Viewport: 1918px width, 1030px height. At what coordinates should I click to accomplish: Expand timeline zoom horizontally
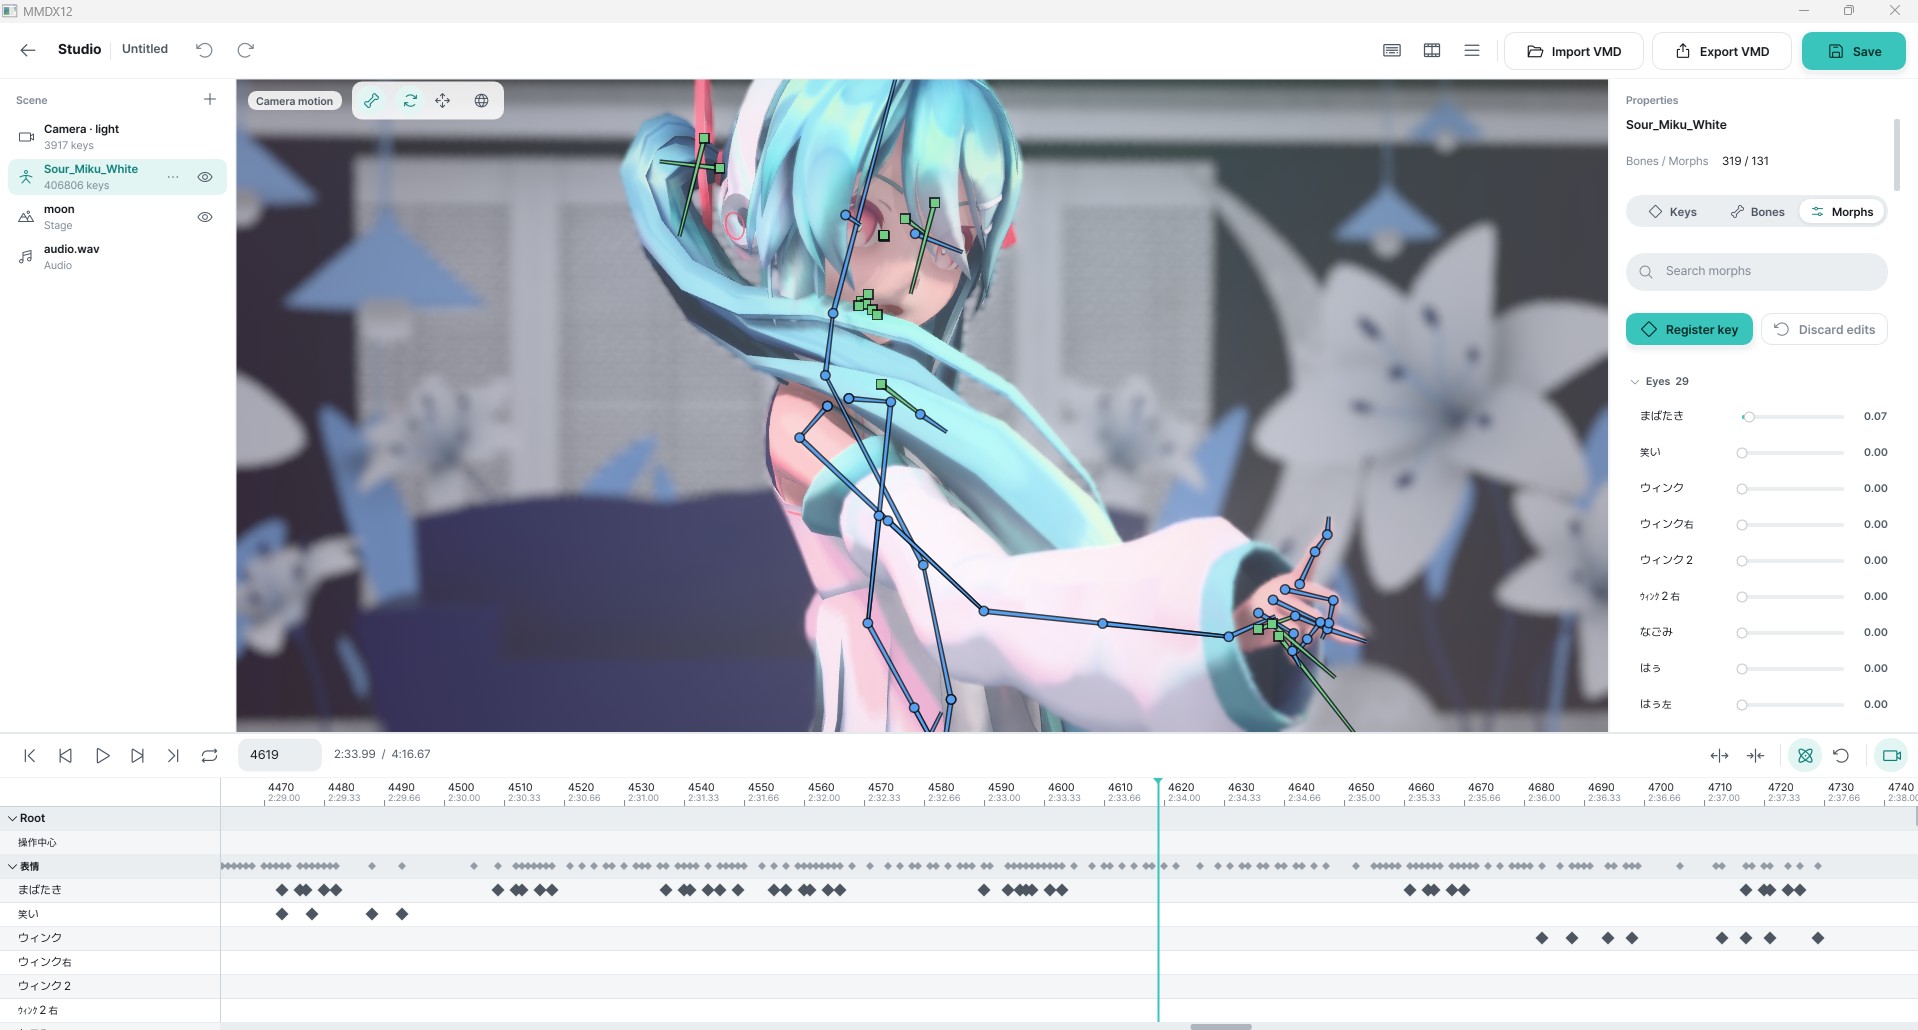point(1720,756)
